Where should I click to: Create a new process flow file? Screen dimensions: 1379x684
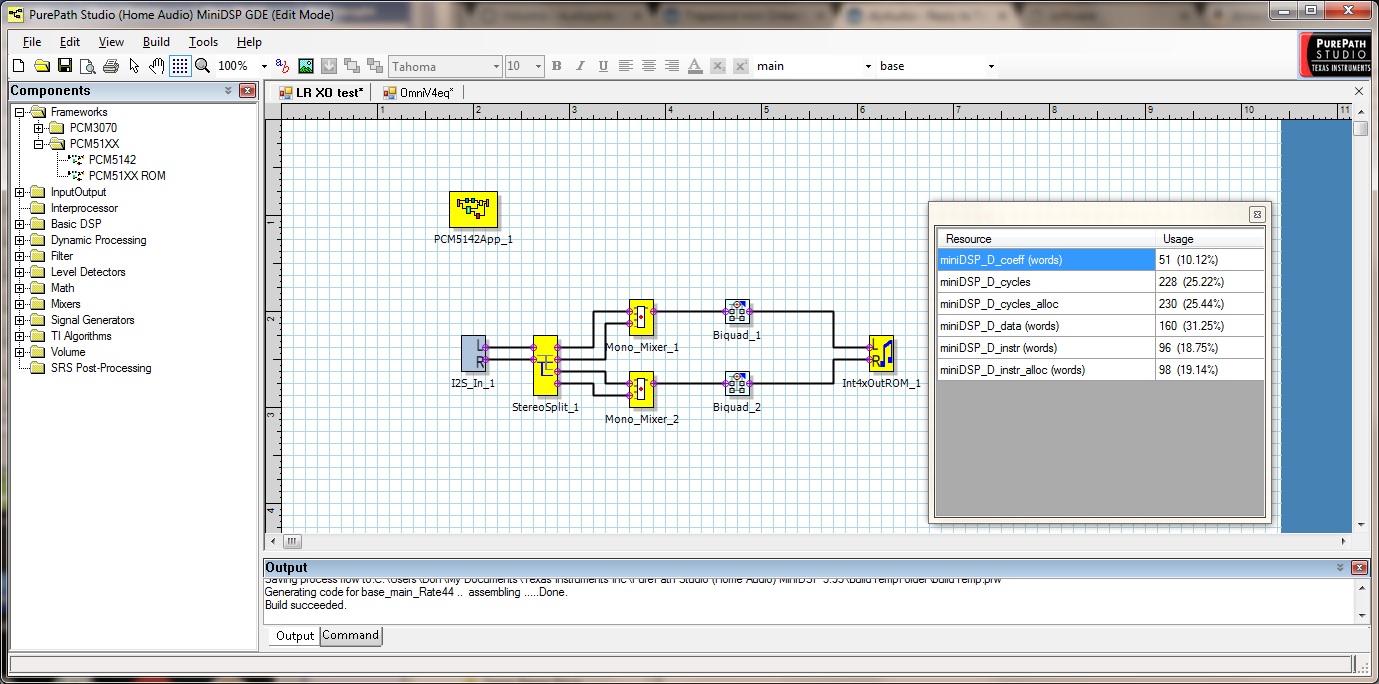(x=17, y=66)
